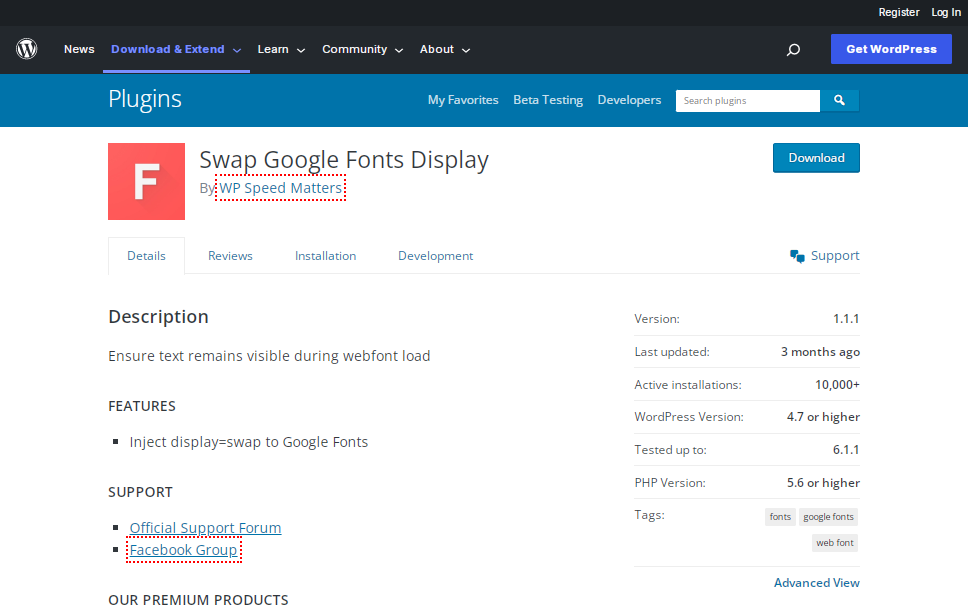Open Support via speech bubble icon
Image resolution: width=968 pixels, height=615 pixels.
797,256
